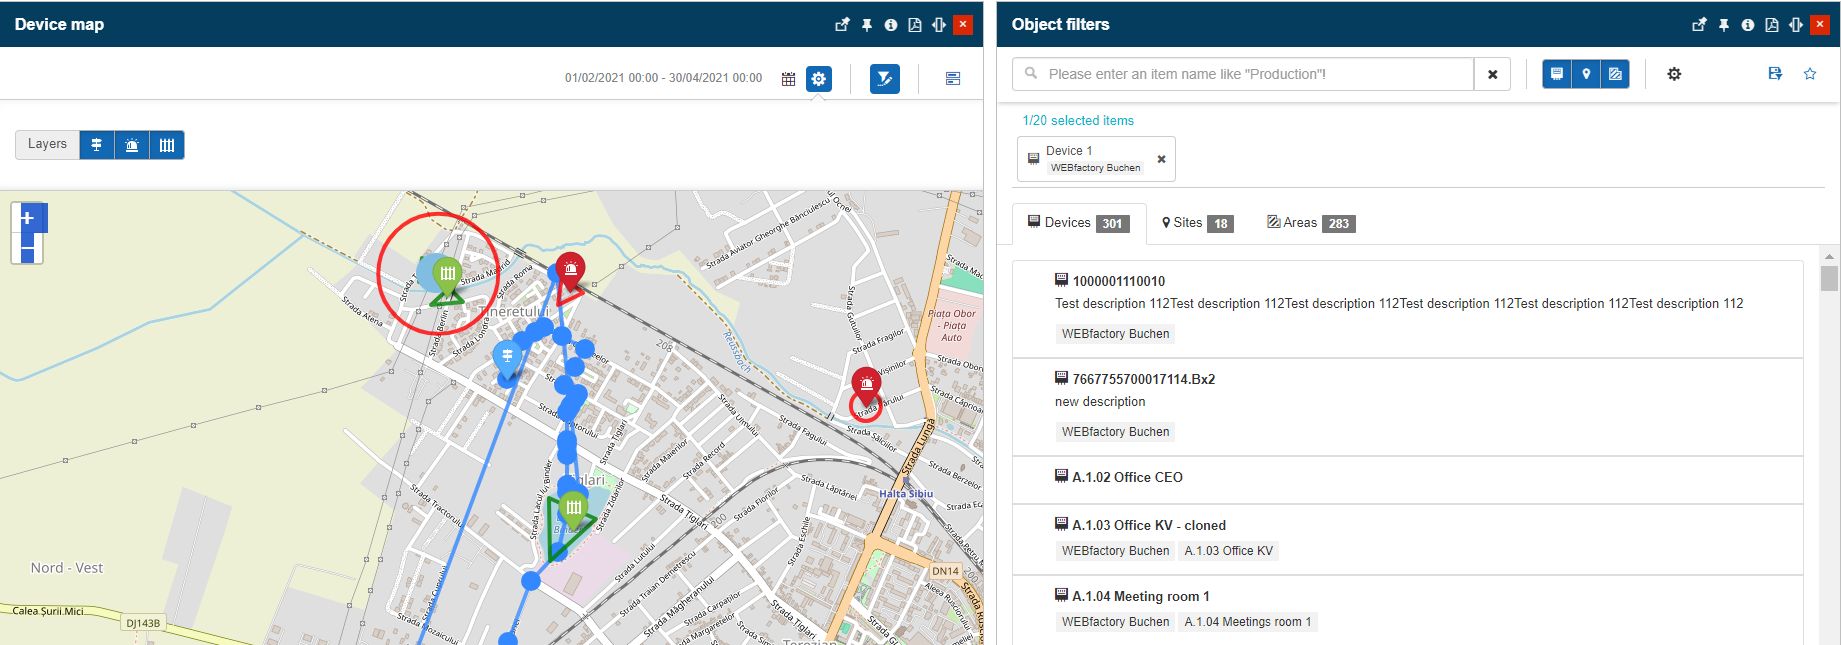Remove Device 1 from selected items
The width and height of the screenshot is (1841, 645).
1161,159
